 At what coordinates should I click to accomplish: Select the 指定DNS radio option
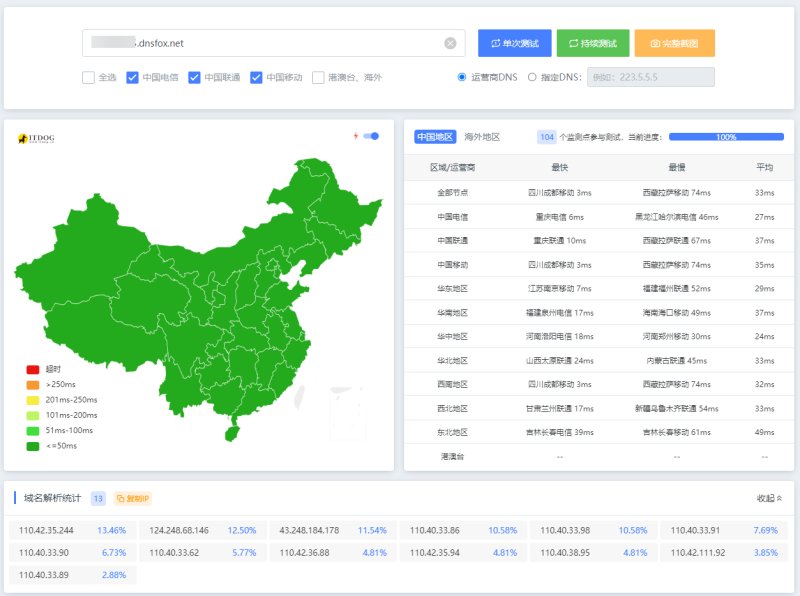click(x=532, y=77)
